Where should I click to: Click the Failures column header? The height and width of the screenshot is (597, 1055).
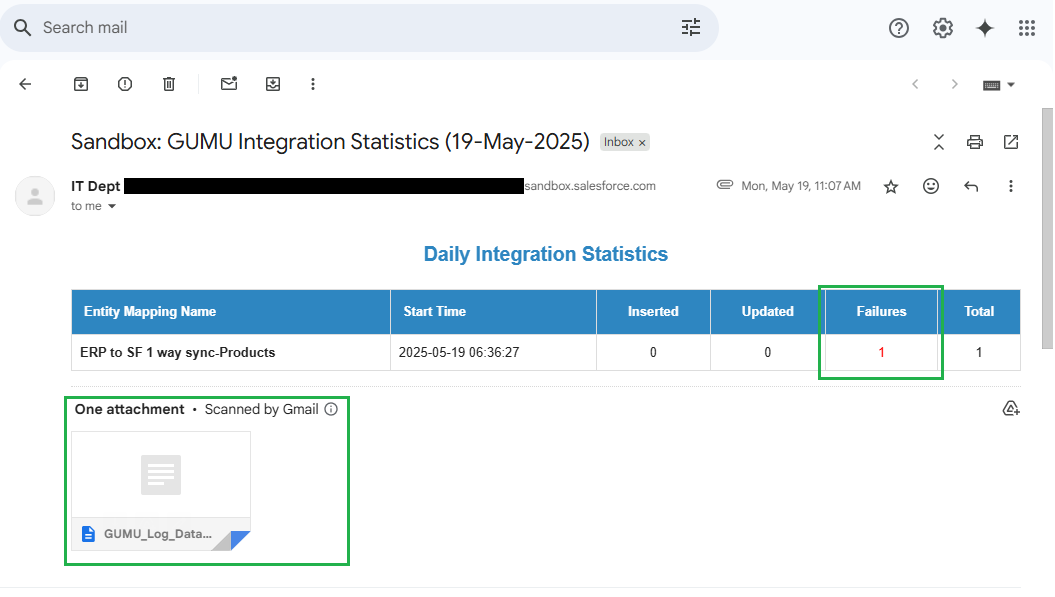click(881, 312)
